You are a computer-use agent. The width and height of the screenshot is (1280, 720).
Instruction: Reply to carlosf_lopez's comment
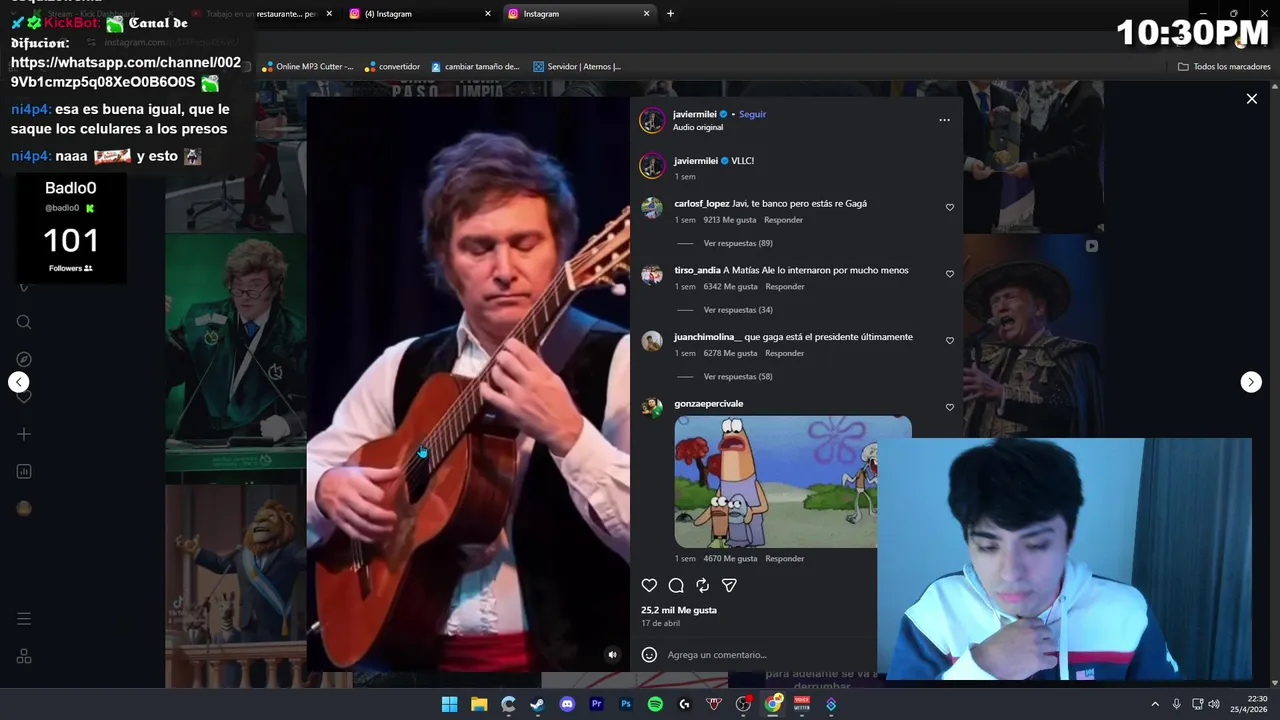(x=783, y=220)
